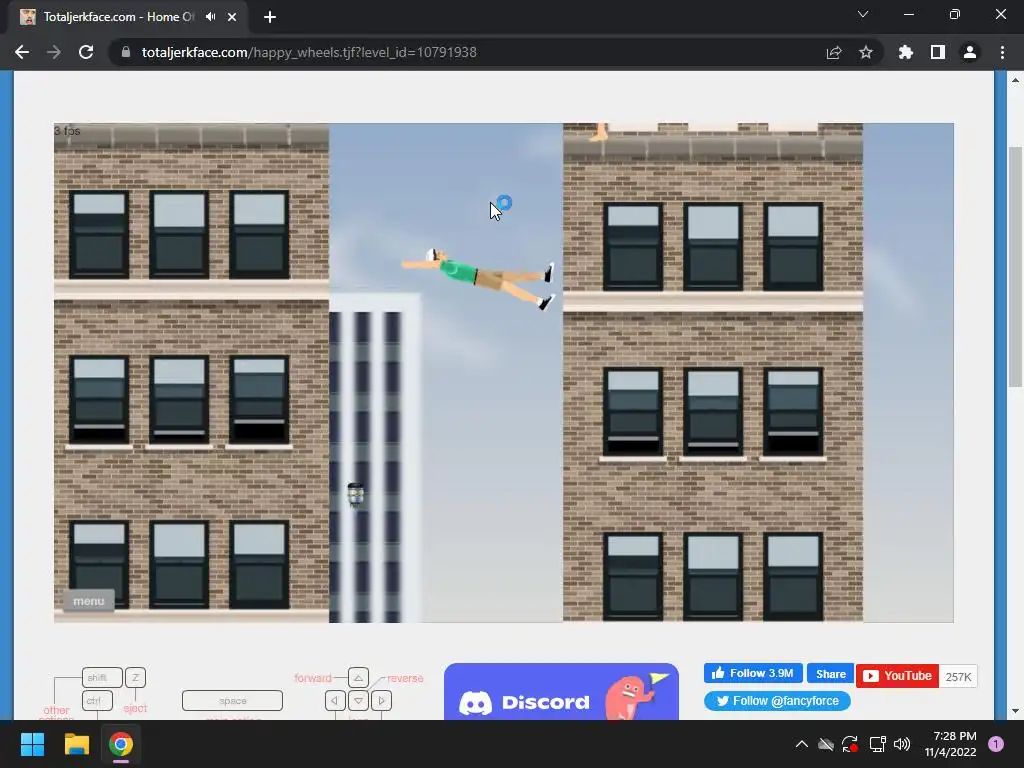This screenshot has width=1024, height=768.
Task: Open the Chrome profile avatar menu
Action: pos(970,52)
